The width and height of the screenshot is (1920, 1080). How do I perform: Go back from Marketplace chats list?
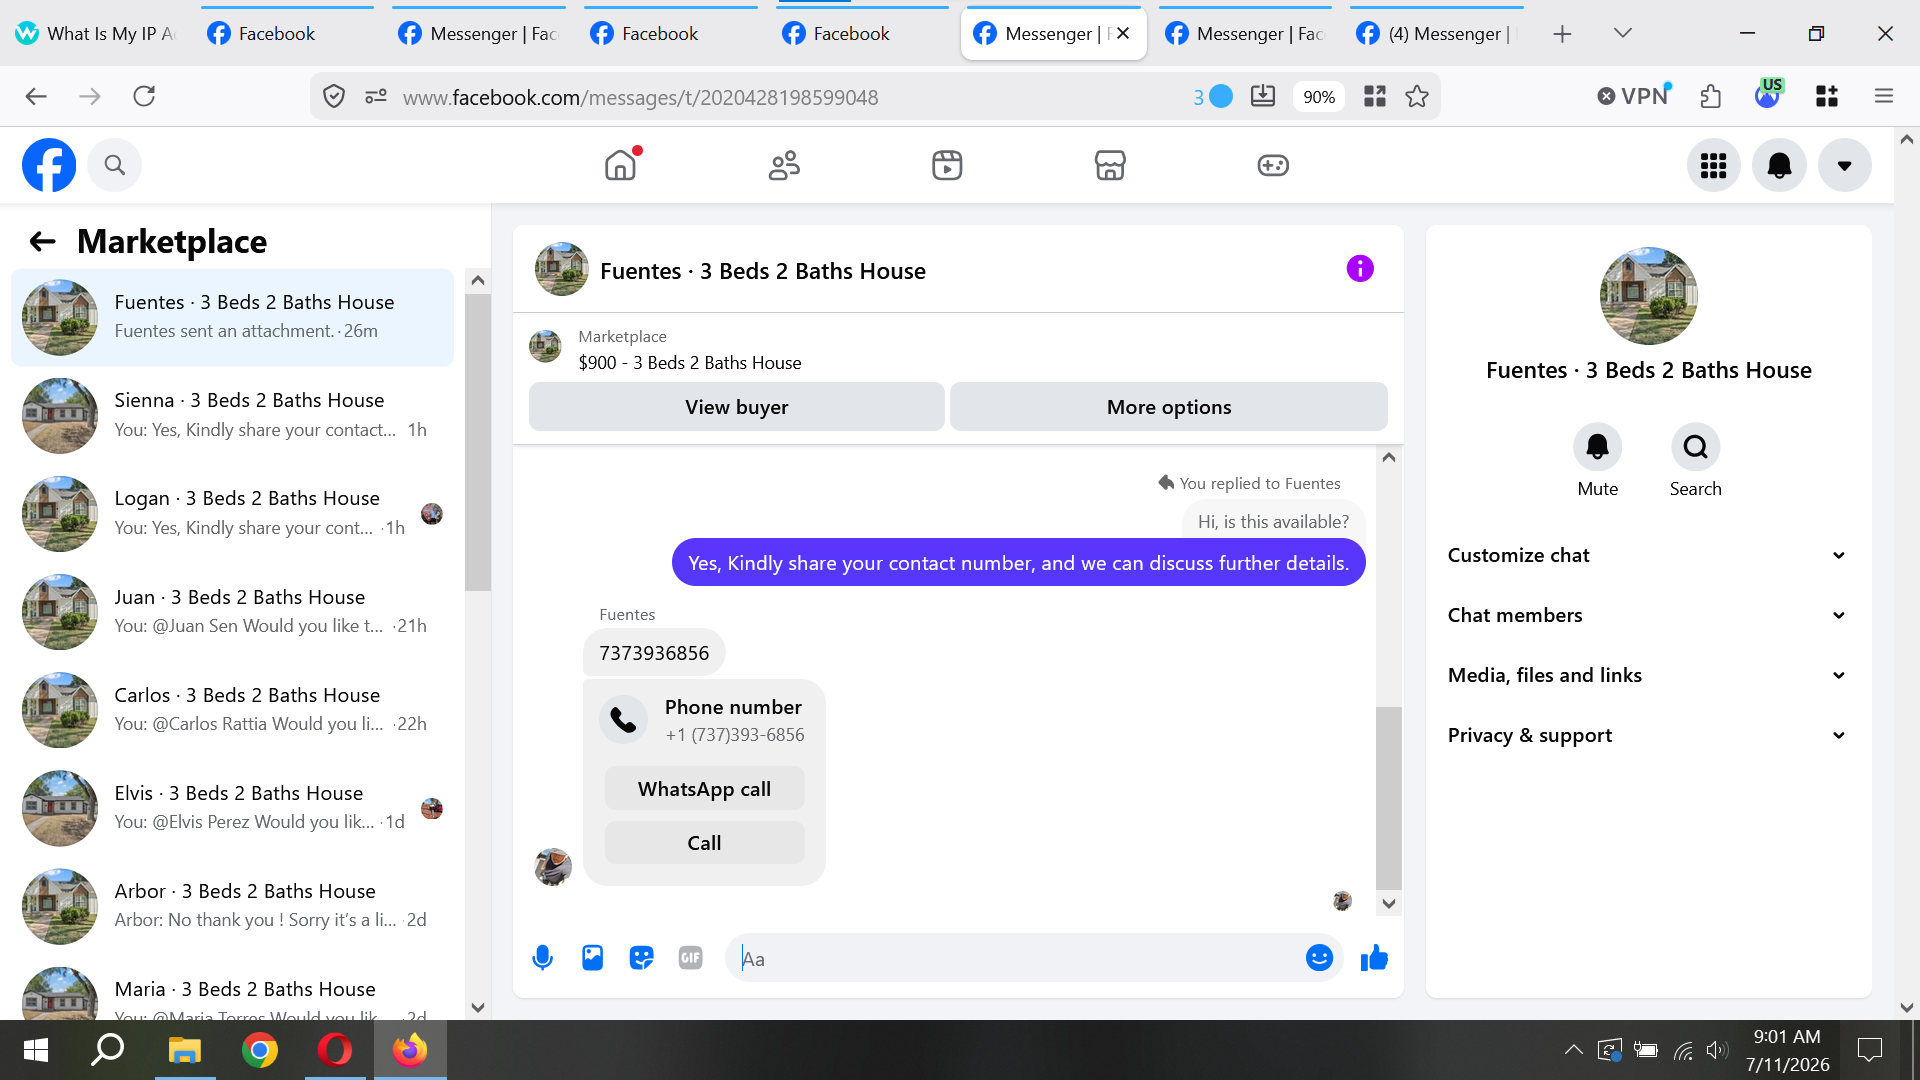coord(42,241)
